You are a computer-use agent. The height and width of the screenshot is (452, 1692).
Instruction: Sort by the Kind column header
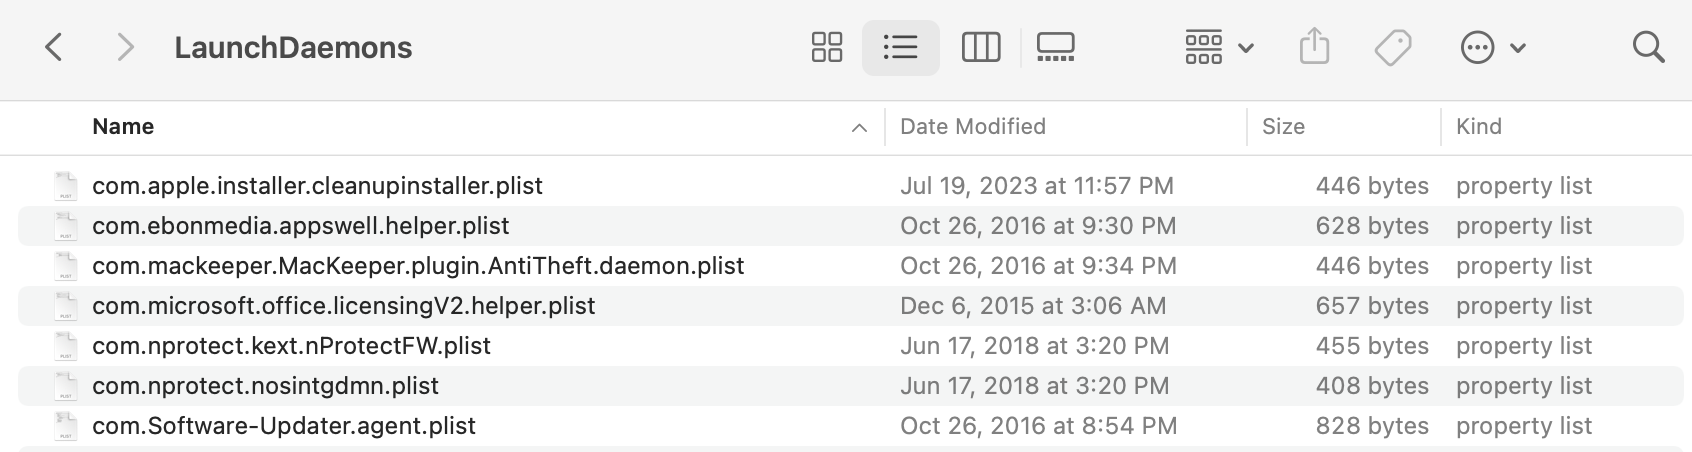click(x=1478, y=127)
